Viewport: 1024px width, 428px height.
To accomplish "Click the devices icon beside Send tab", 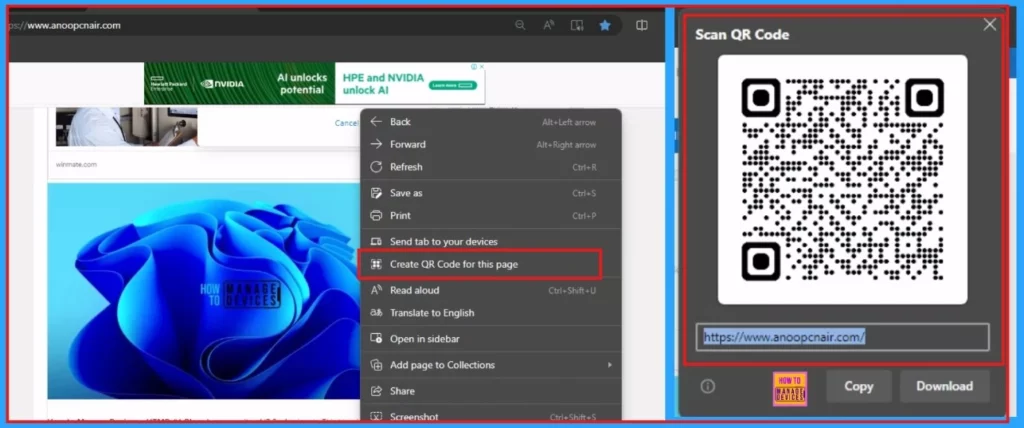I will pyautogui.click(x=376, y=242).
